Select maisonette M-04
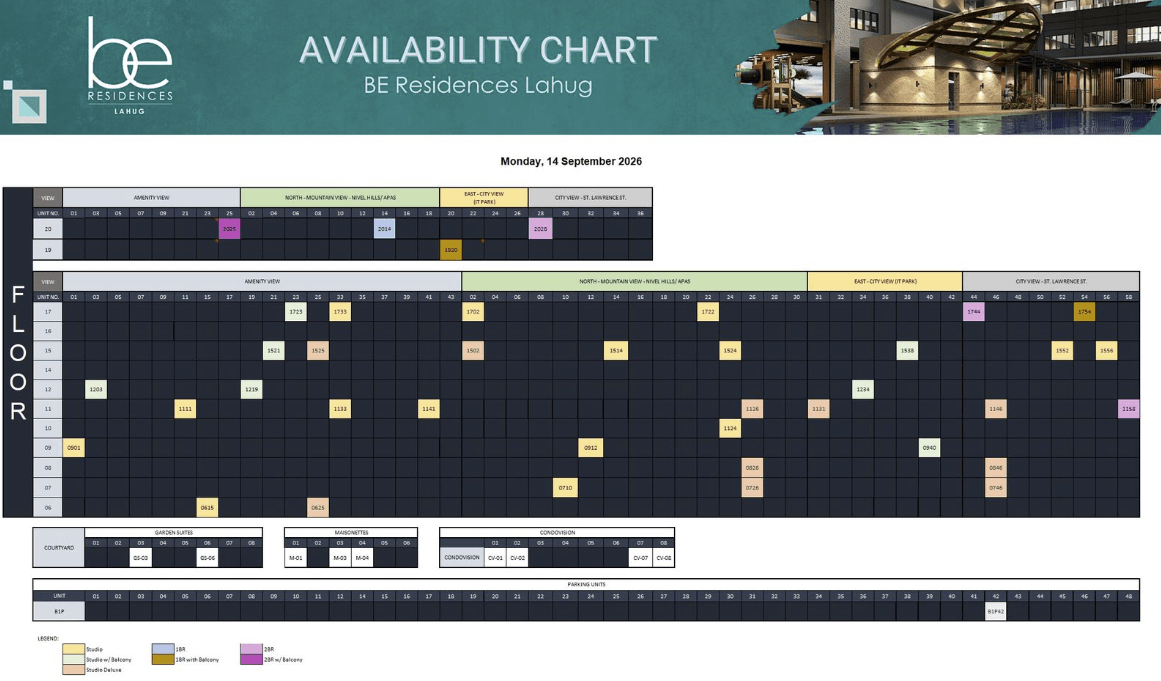Screen dimensions: 1161x681 (x=362, y=557)
